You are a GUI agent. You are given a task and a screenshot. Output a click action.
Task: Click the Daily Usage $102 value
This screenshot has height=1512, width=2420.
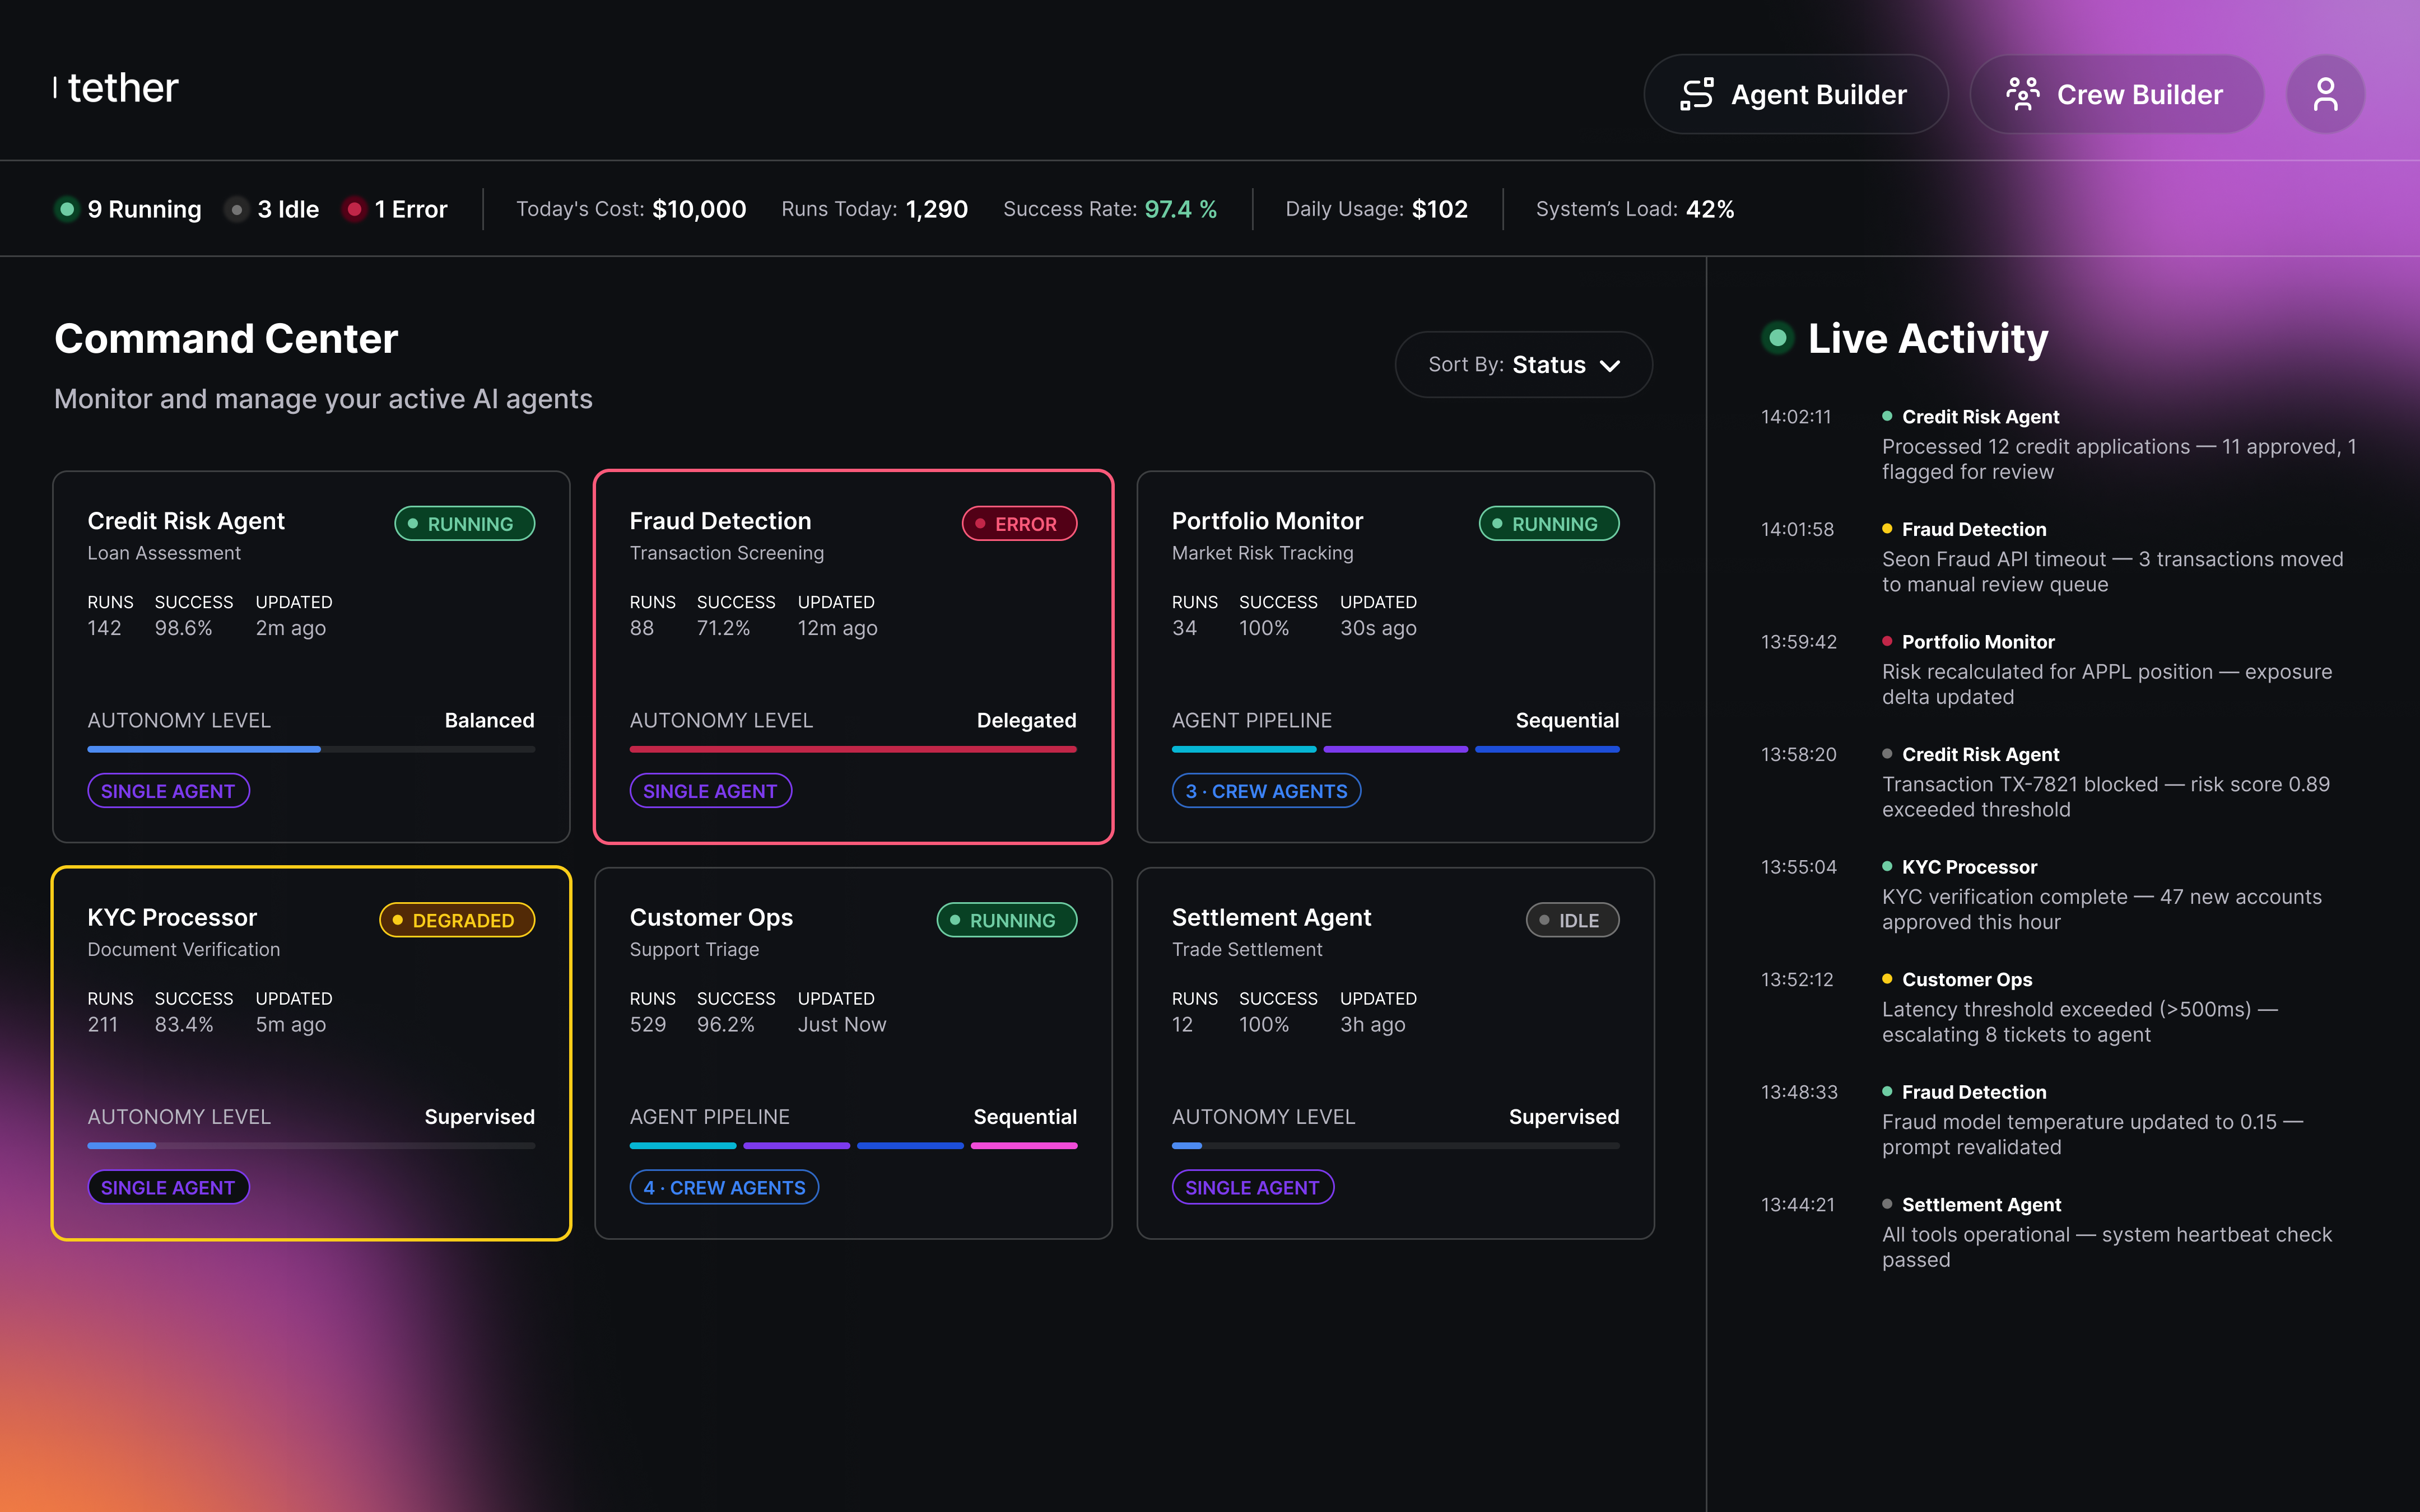[1440, 209]
